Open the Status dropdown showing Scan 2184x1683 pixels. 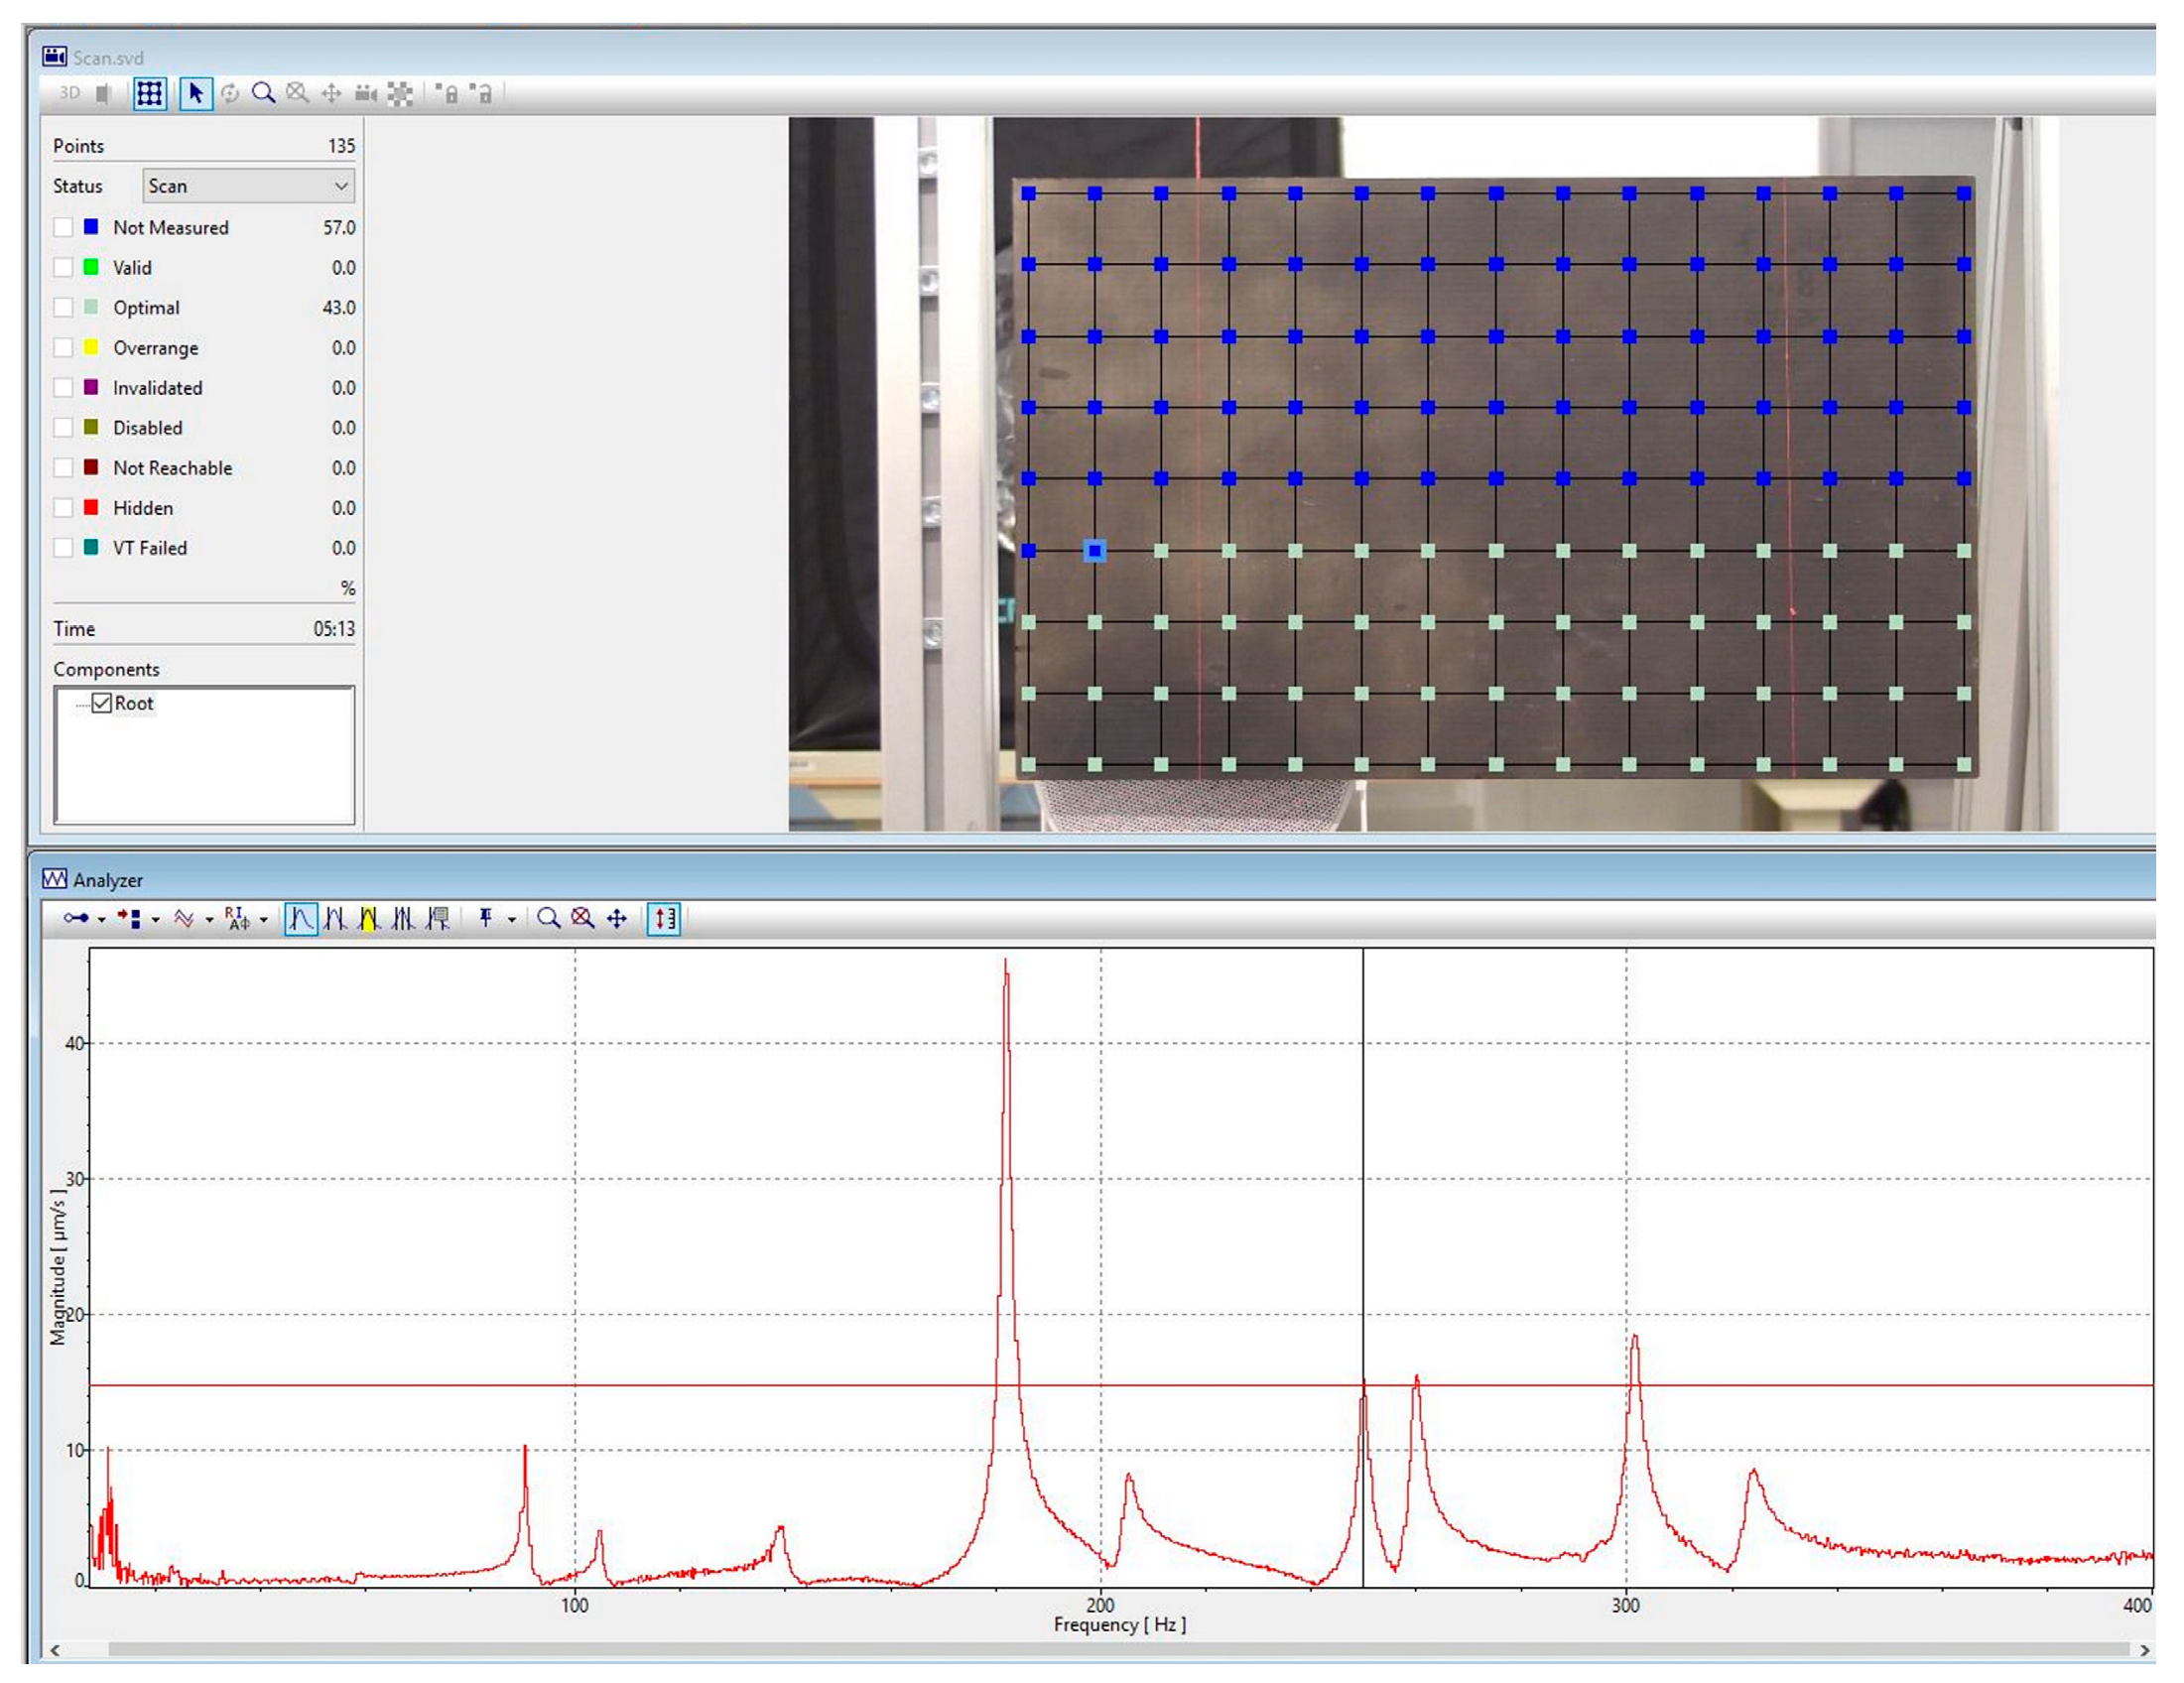(248, 186)
